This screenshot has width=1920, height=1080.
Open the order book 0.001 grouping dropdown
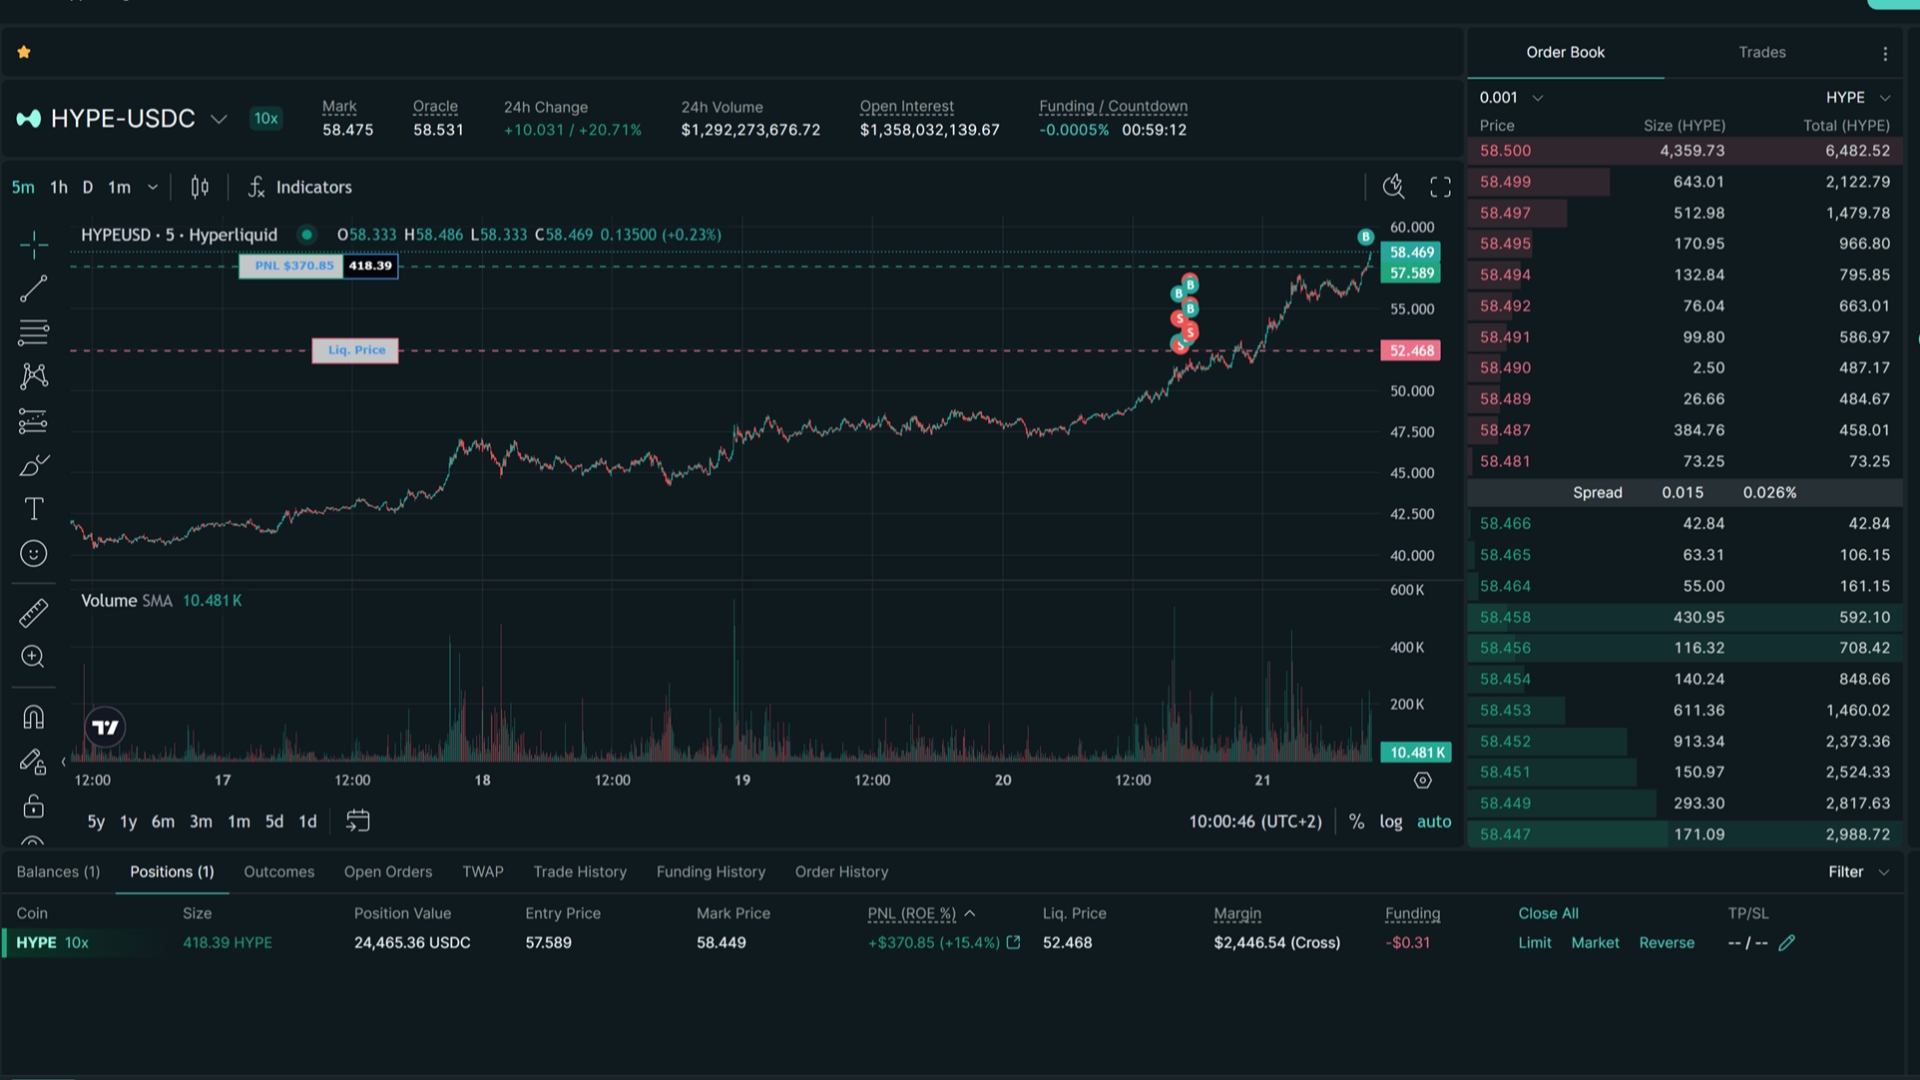(x=1511, y=97)
